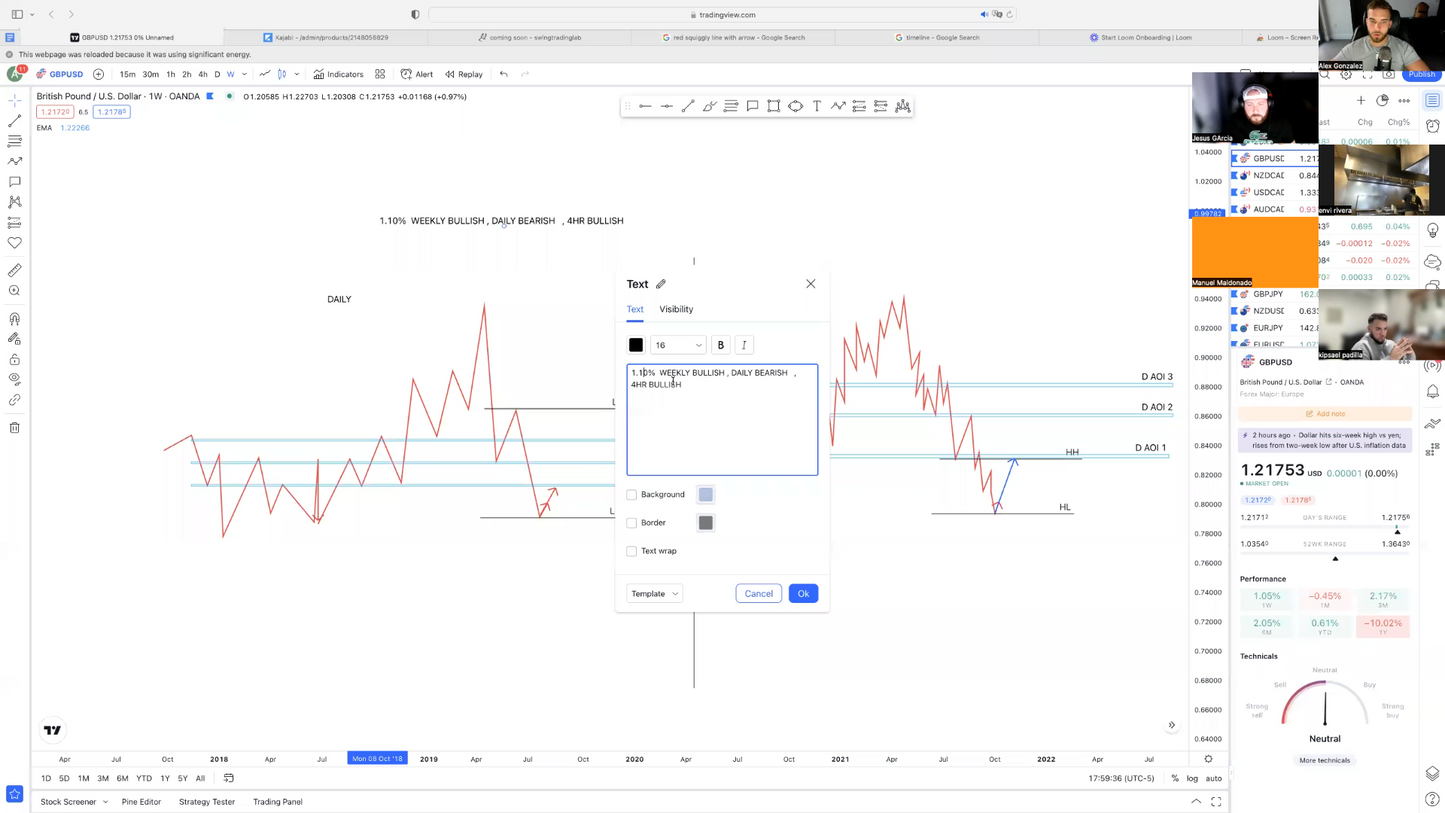This screenshot has height=813, width=1445.
Task: Expand the Stock Screener dropdown
Action: point(74,802)
